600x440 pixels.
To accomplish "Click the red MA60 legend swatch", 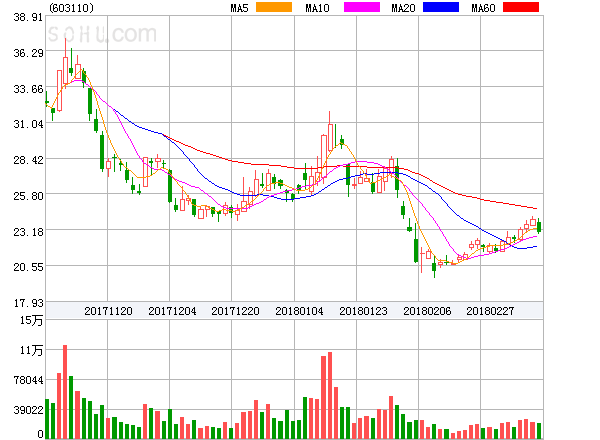I will (x=521, y=7).
